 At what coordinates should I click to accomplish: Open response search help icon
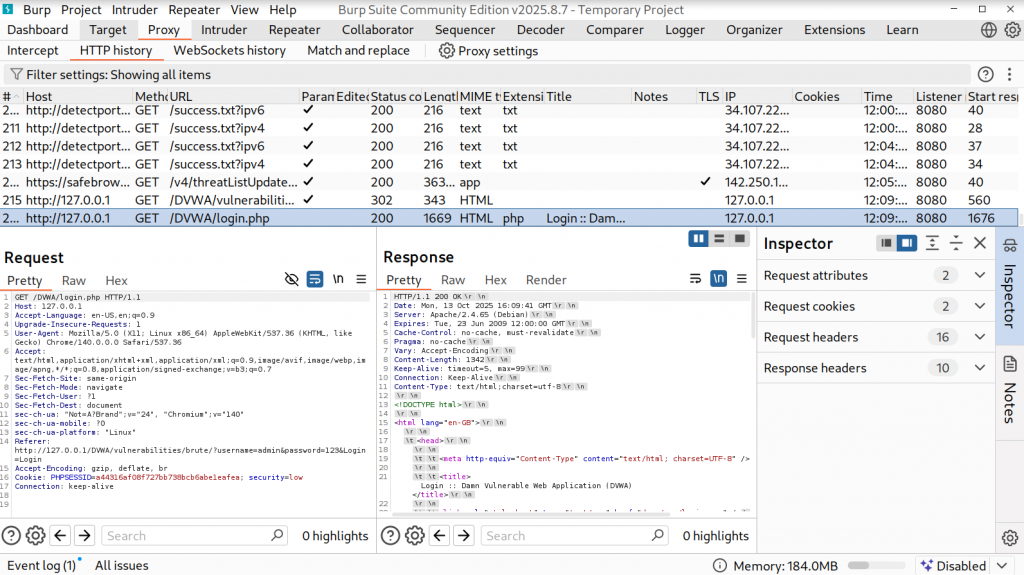click(391, 536)
